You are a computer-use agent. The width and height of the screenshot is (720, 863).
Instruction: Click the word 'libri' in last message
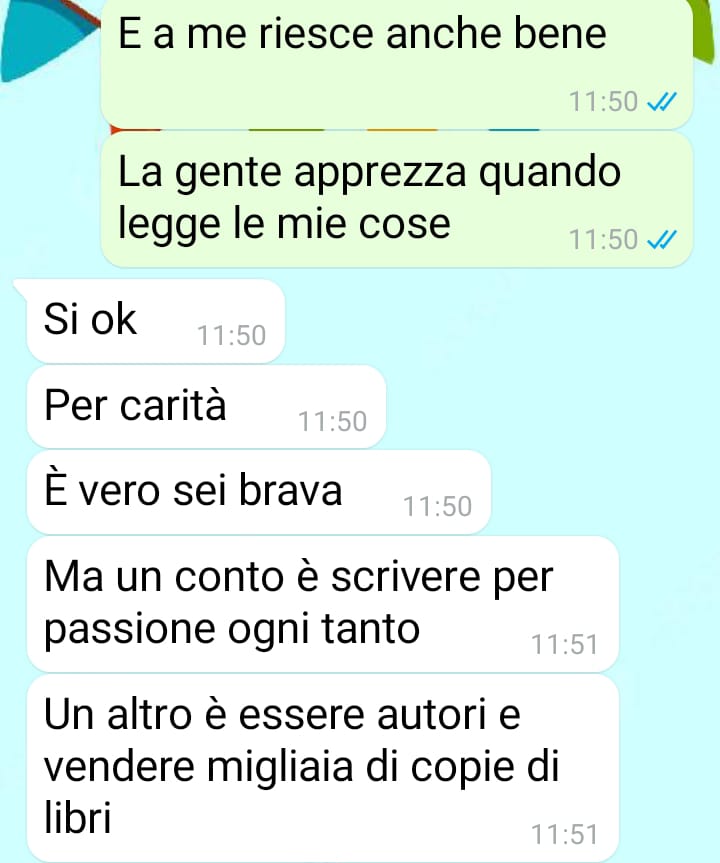pyautogui.click(x=78, y=816)
